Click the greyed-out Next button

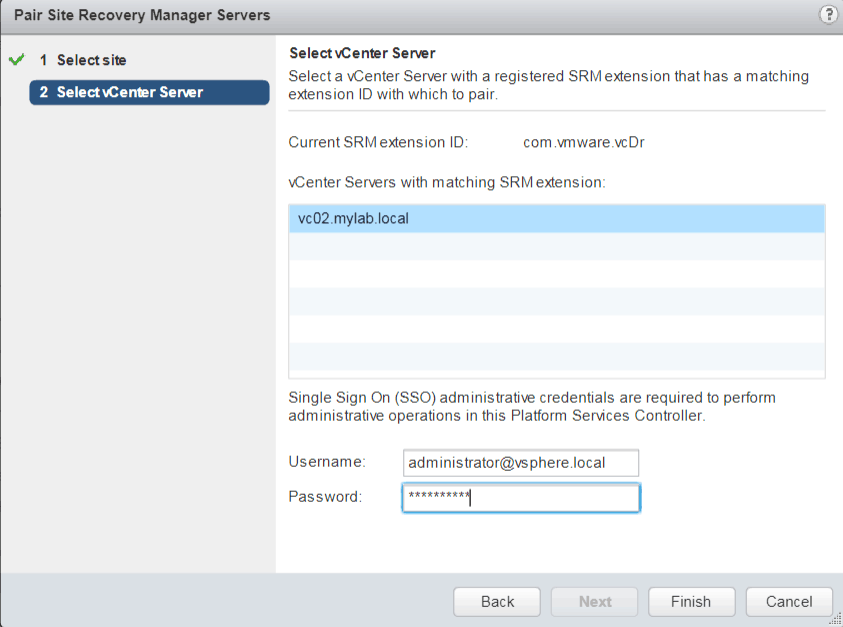click(595, 601)
